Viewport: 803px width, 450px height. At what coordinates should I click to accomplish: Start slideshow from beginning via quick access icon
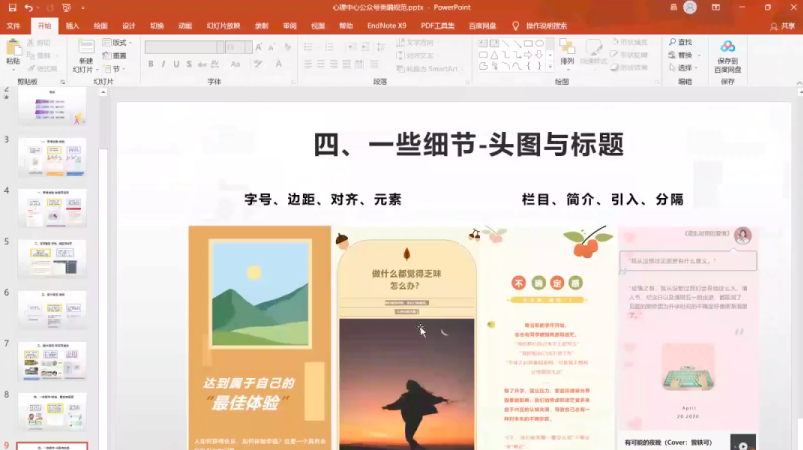66,8
